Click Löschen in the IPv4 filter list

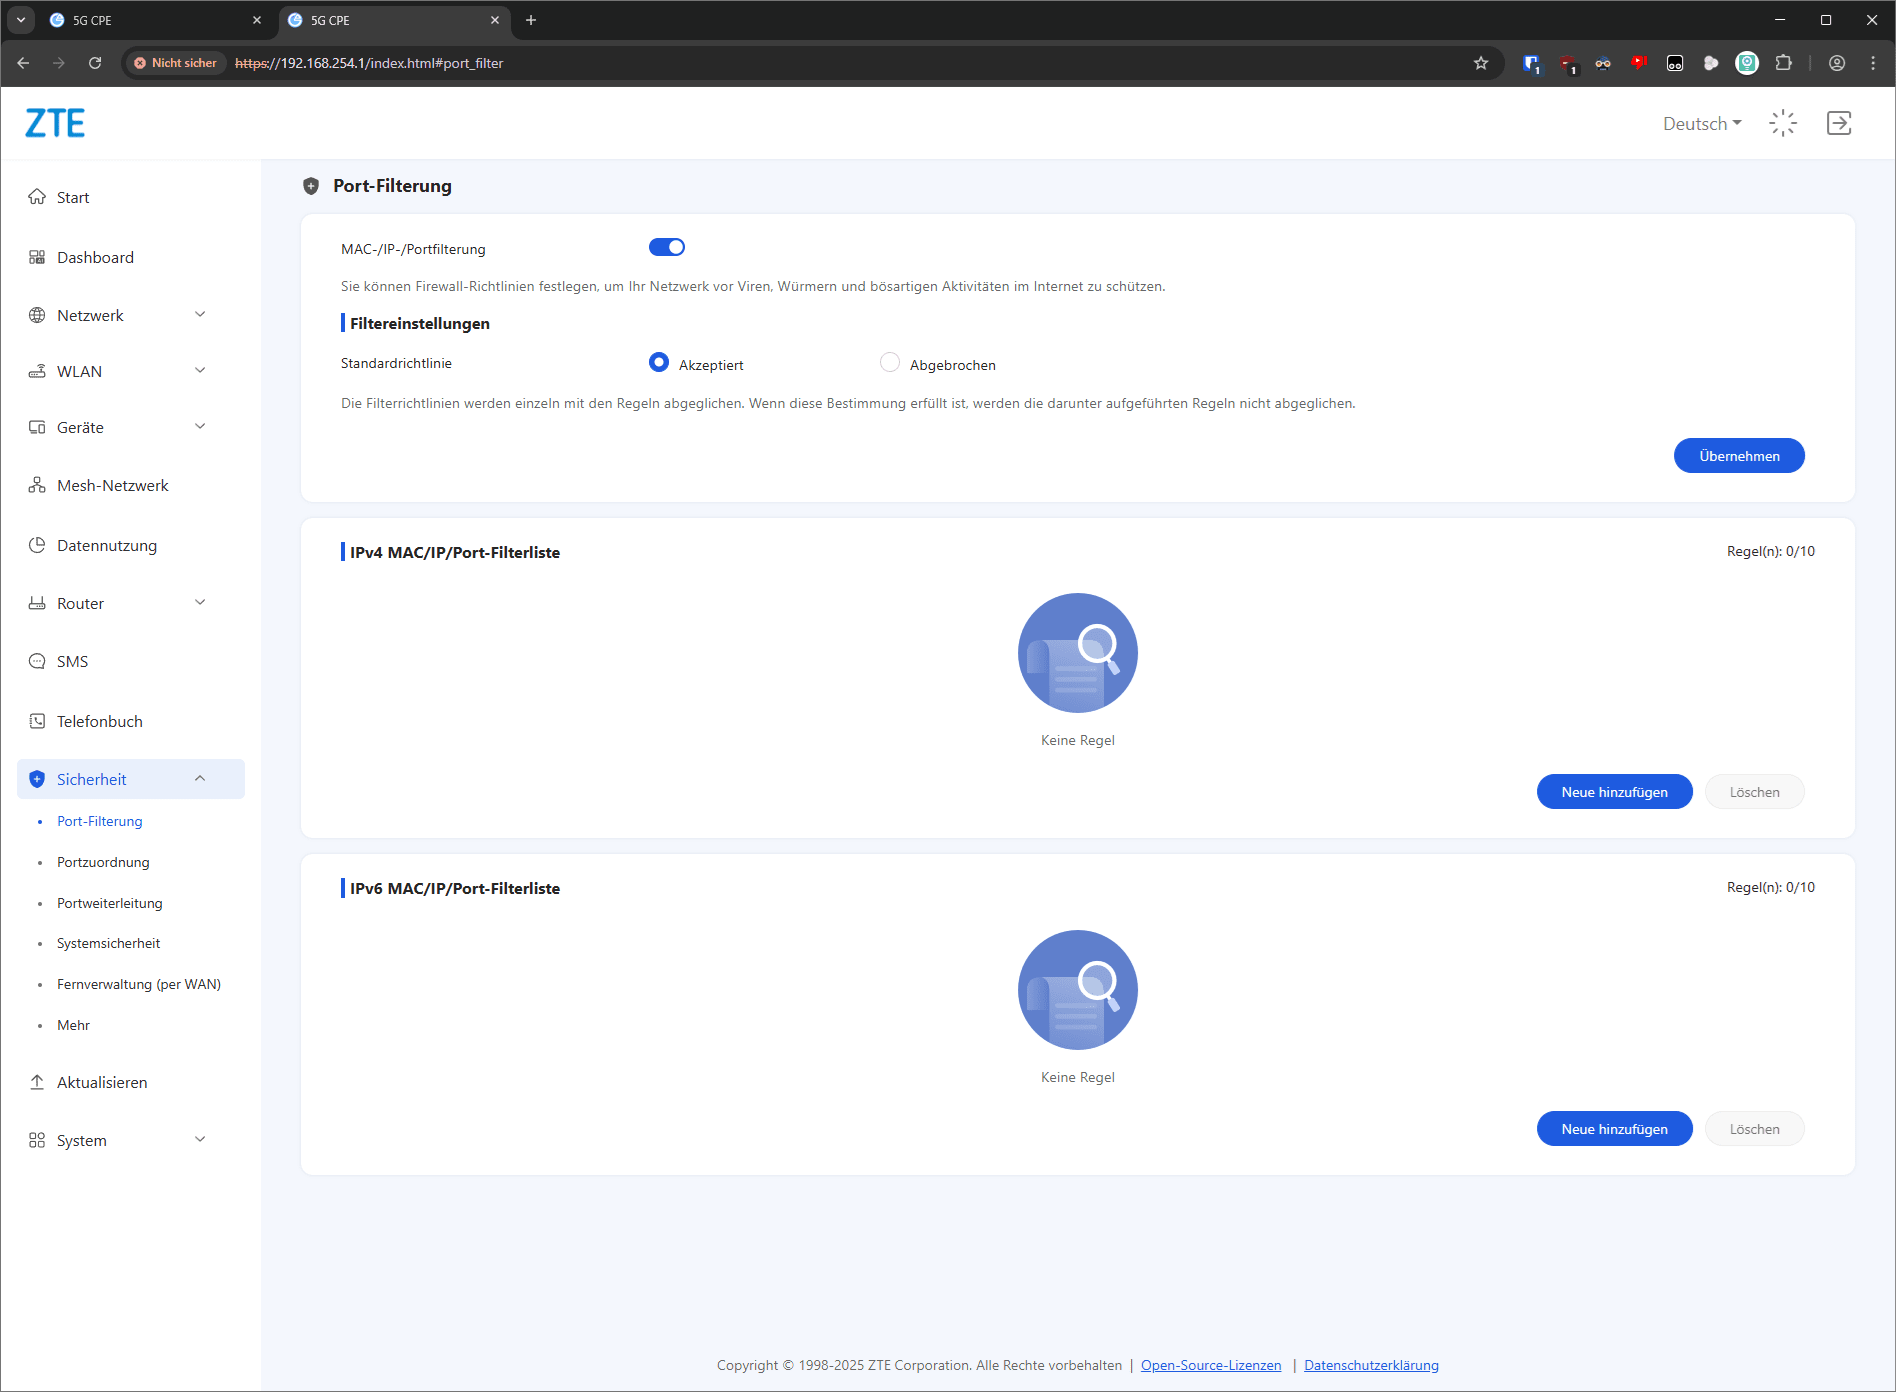click(x=1754, y=792)
